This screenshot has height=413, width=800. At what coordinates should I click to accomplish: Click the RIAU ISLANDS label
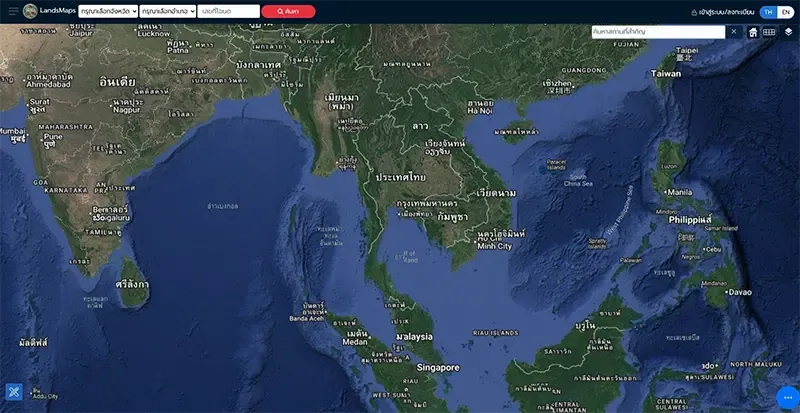click(495, 333)
